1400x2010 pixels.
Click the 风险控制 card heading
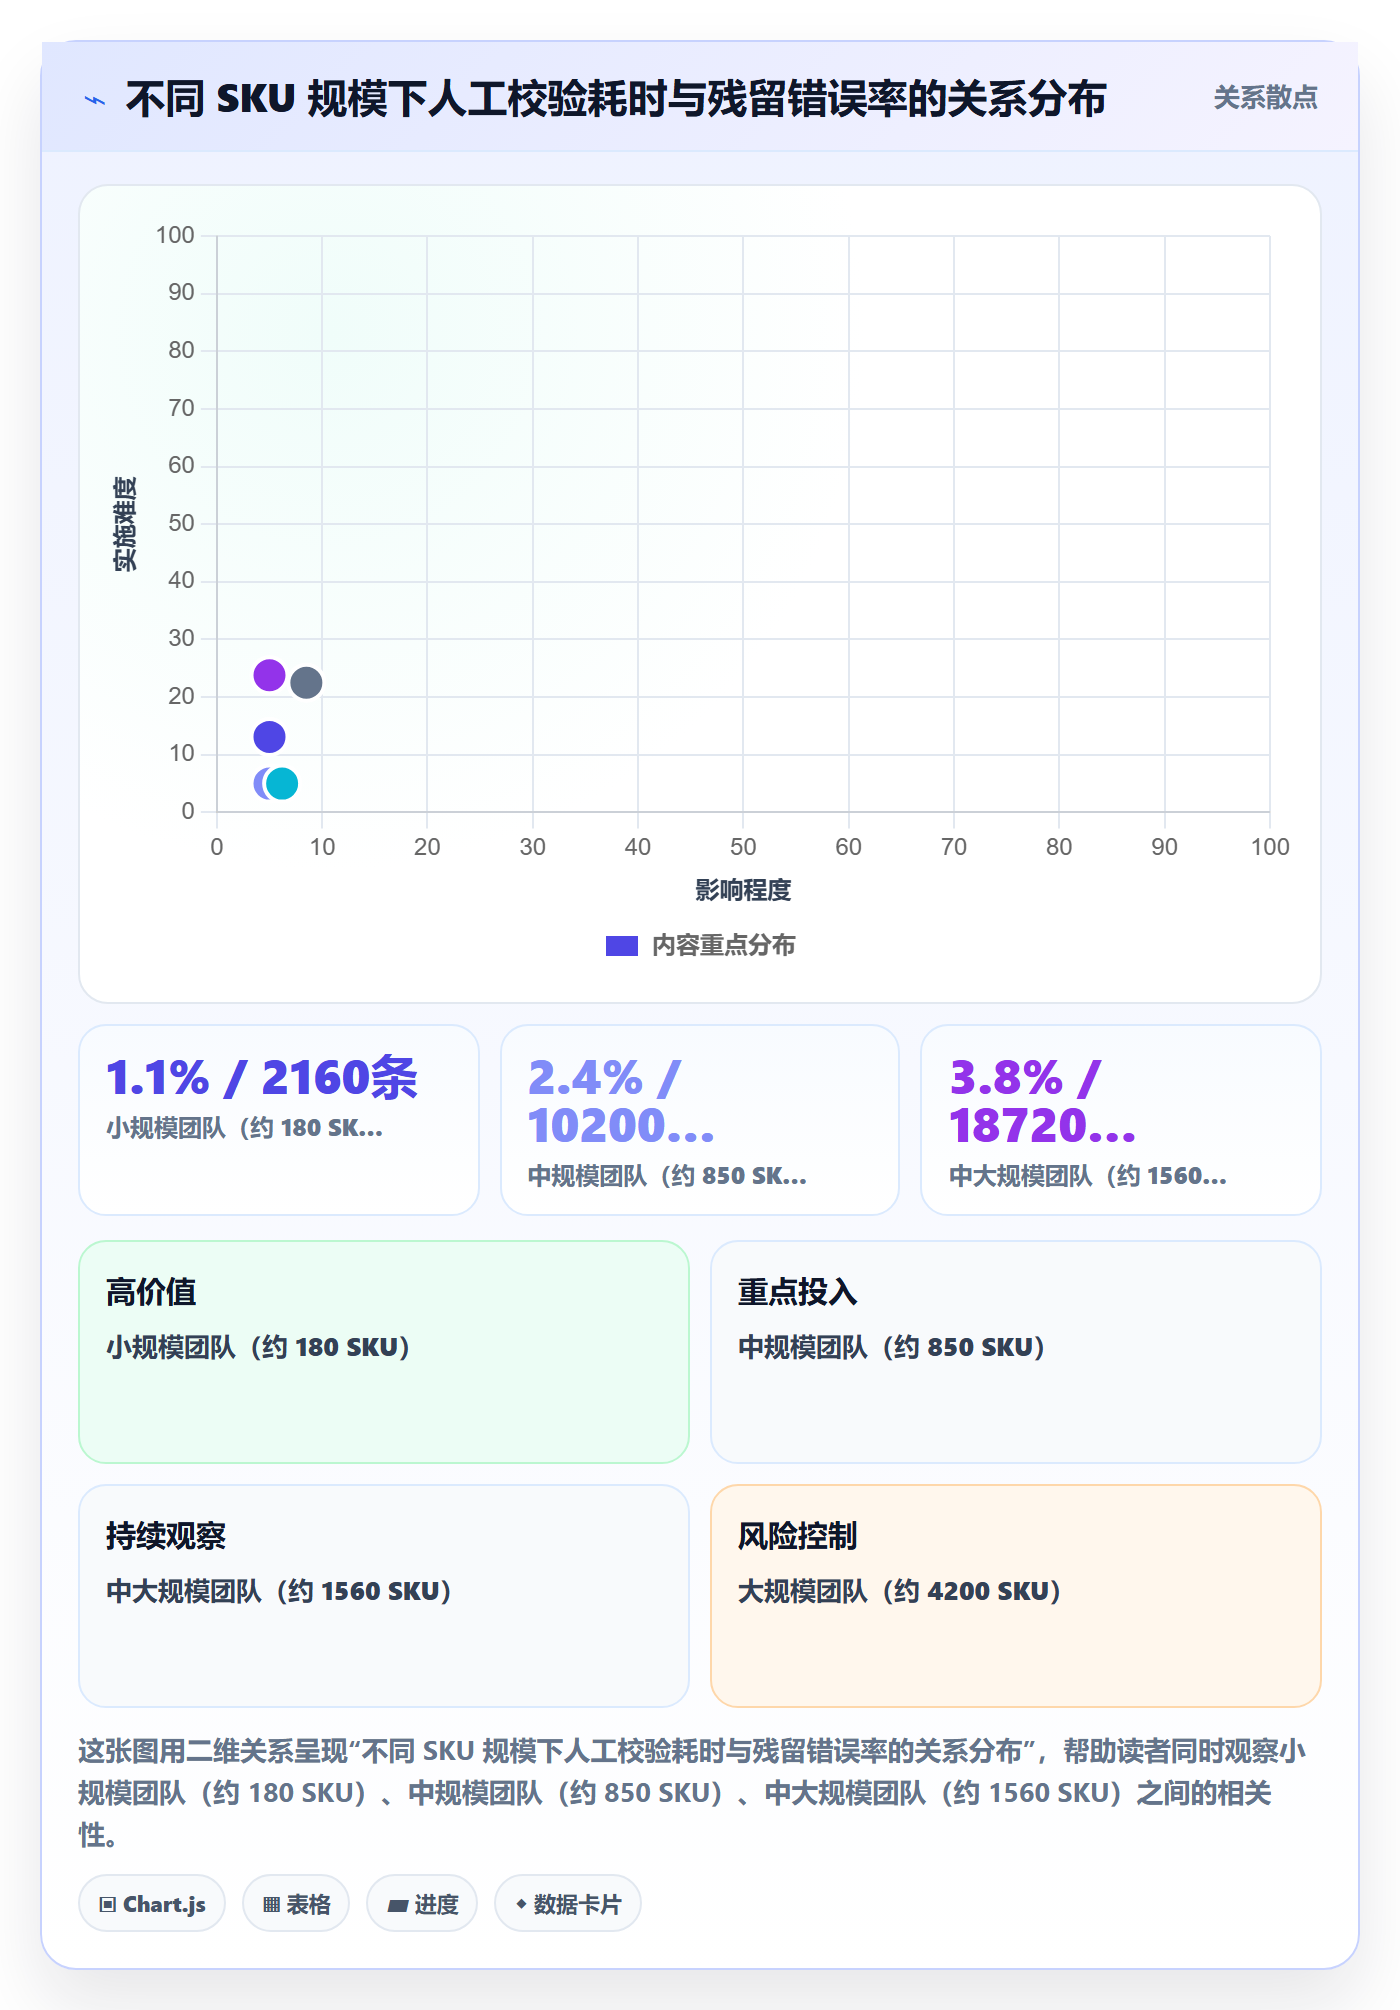tap(798, 1536)
